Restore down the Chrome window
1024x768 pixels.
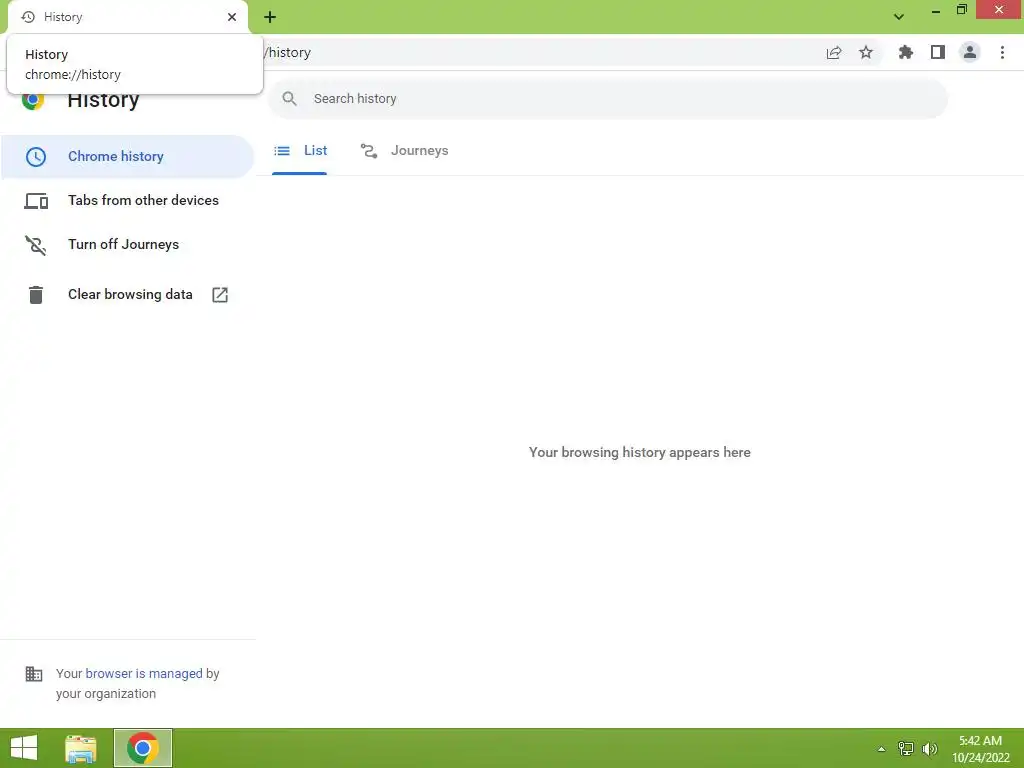[x=961, y=10]
